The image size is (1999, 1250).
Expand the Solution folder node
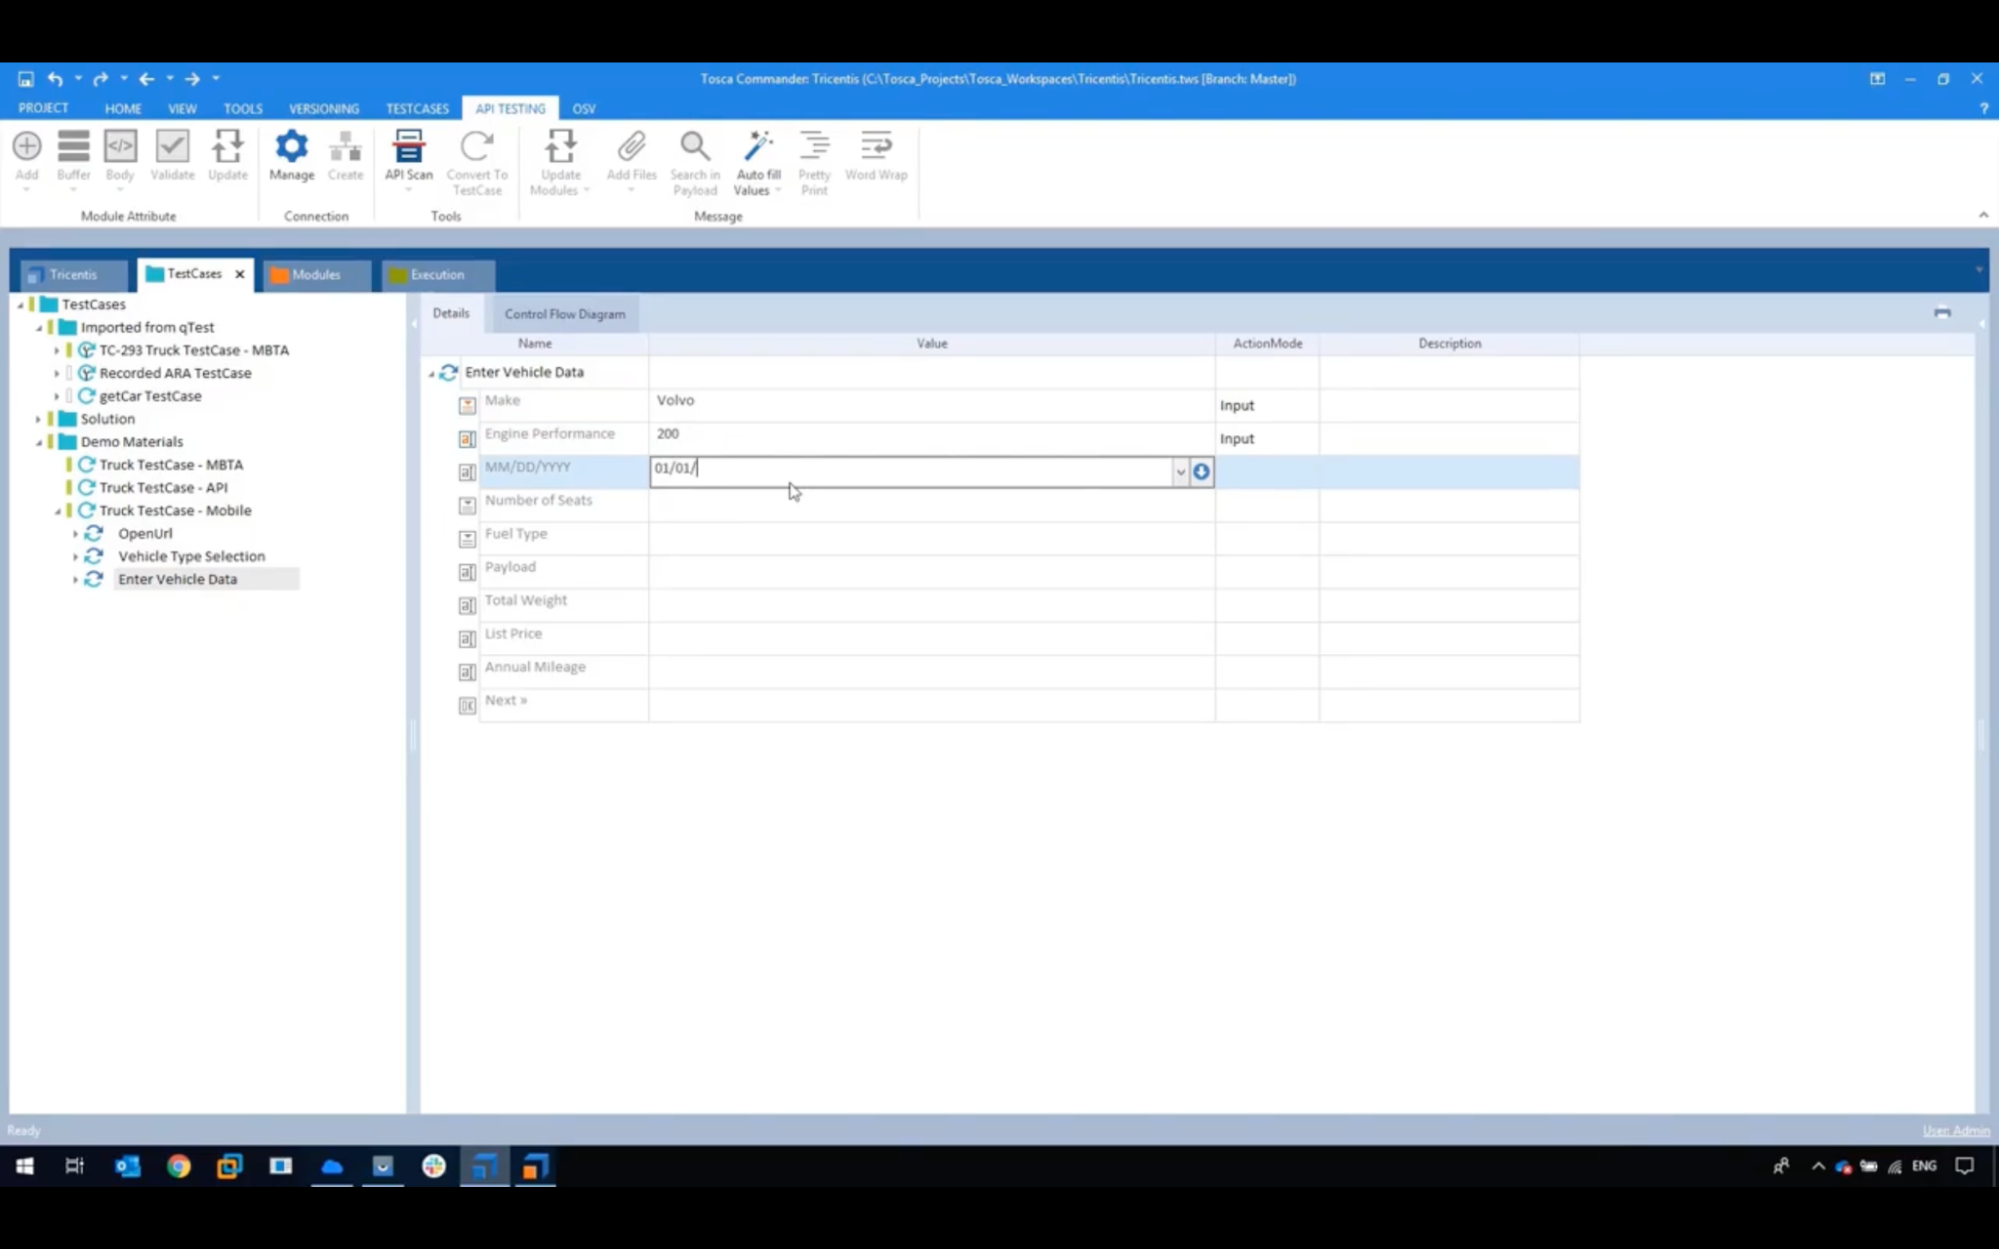click(x=39, y=419)
